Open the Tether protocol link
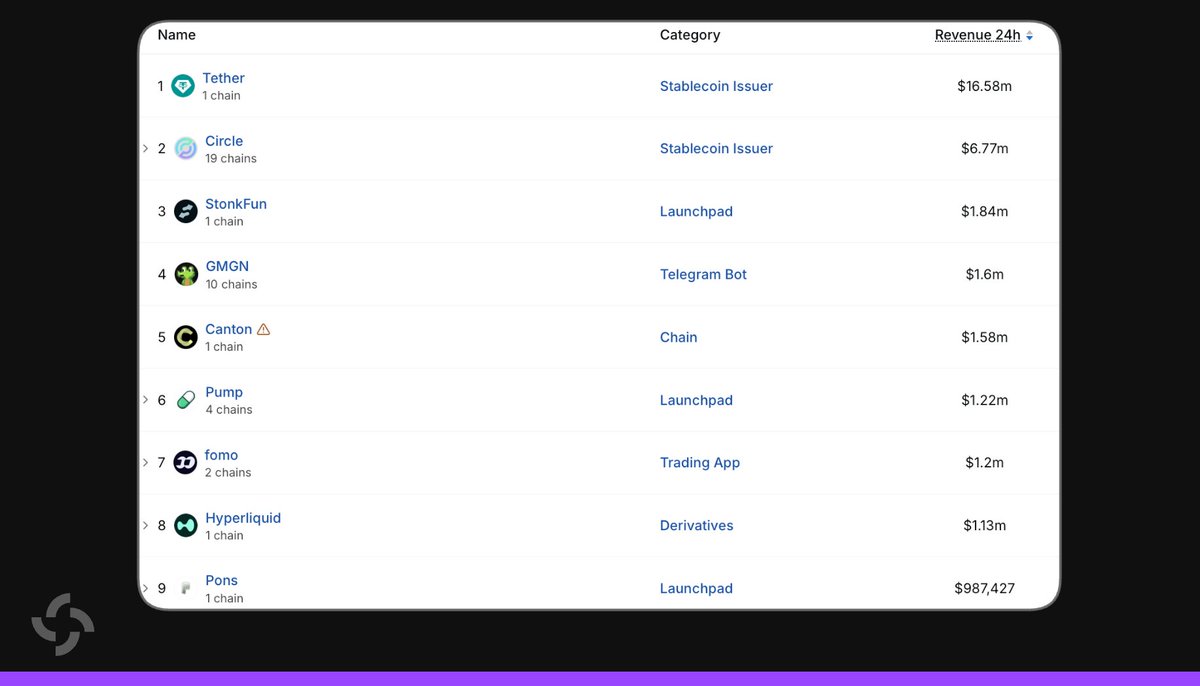1200x686 pixels. [x=223, y=78]
